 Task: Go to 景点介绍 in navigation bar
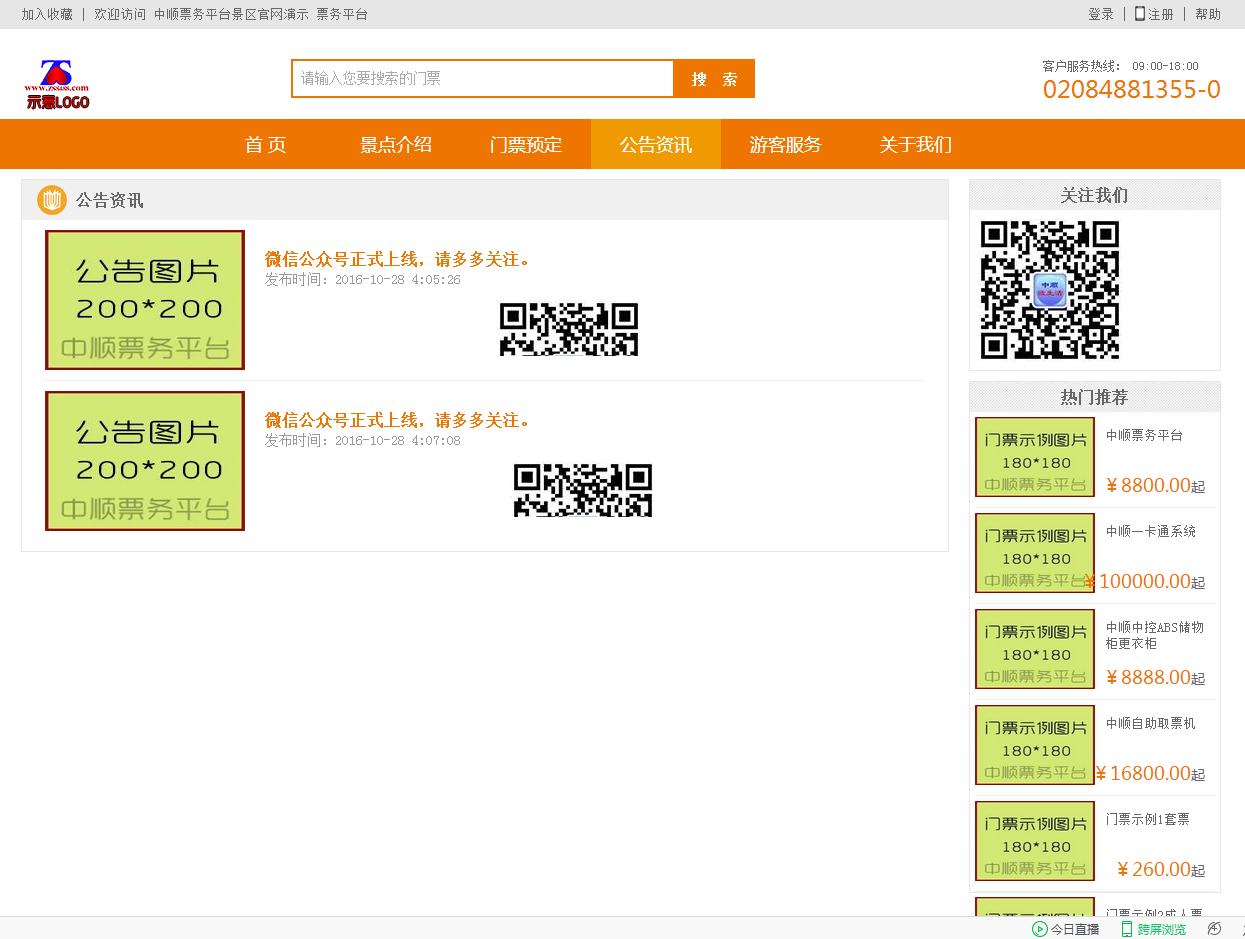396,144
